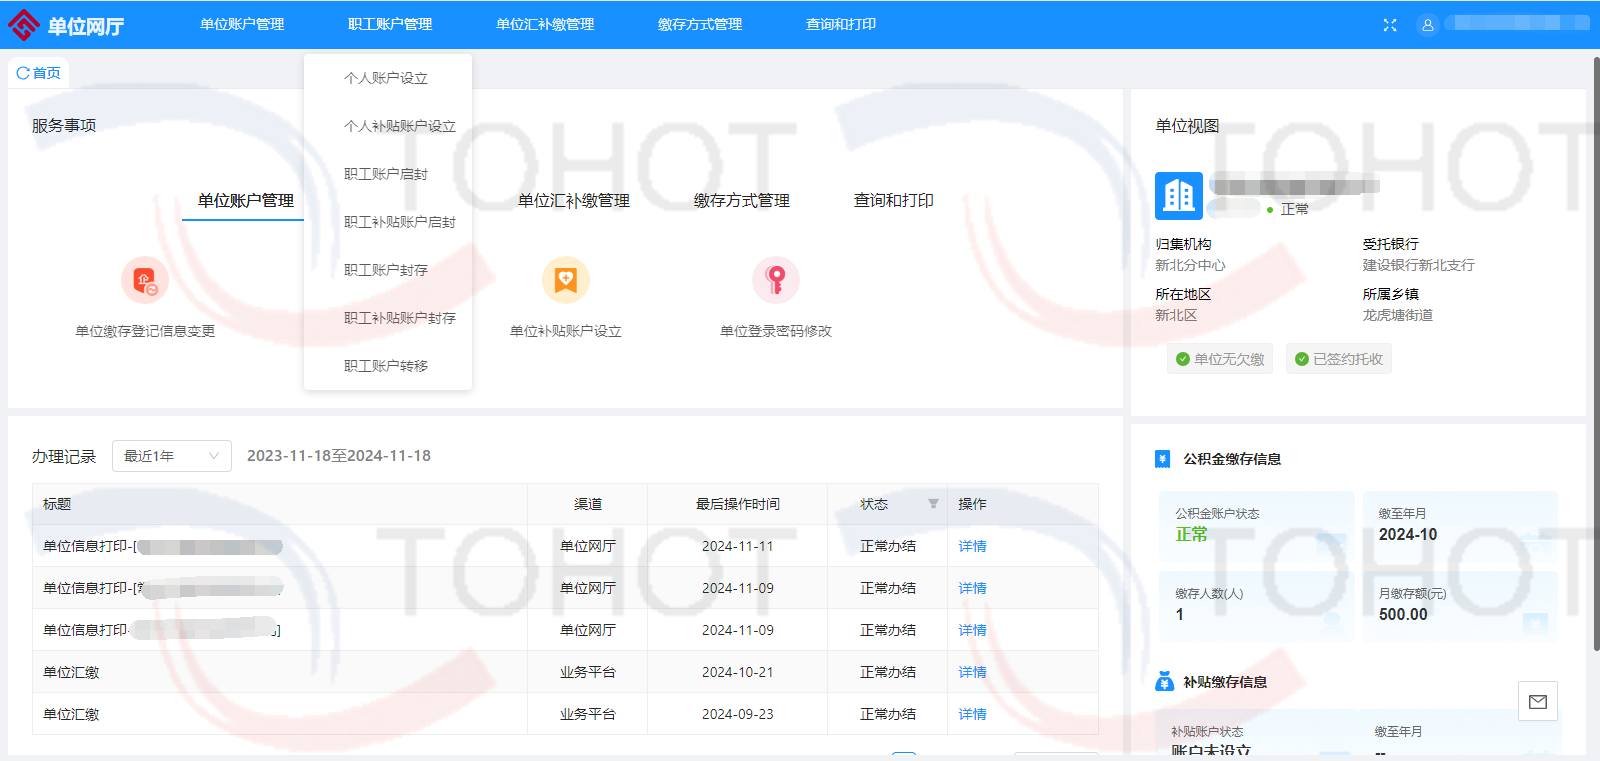Click the 单位网厅 logo icon
Image resolution: width=1600 pixels, height=761 pixels.
coord(24,25)
